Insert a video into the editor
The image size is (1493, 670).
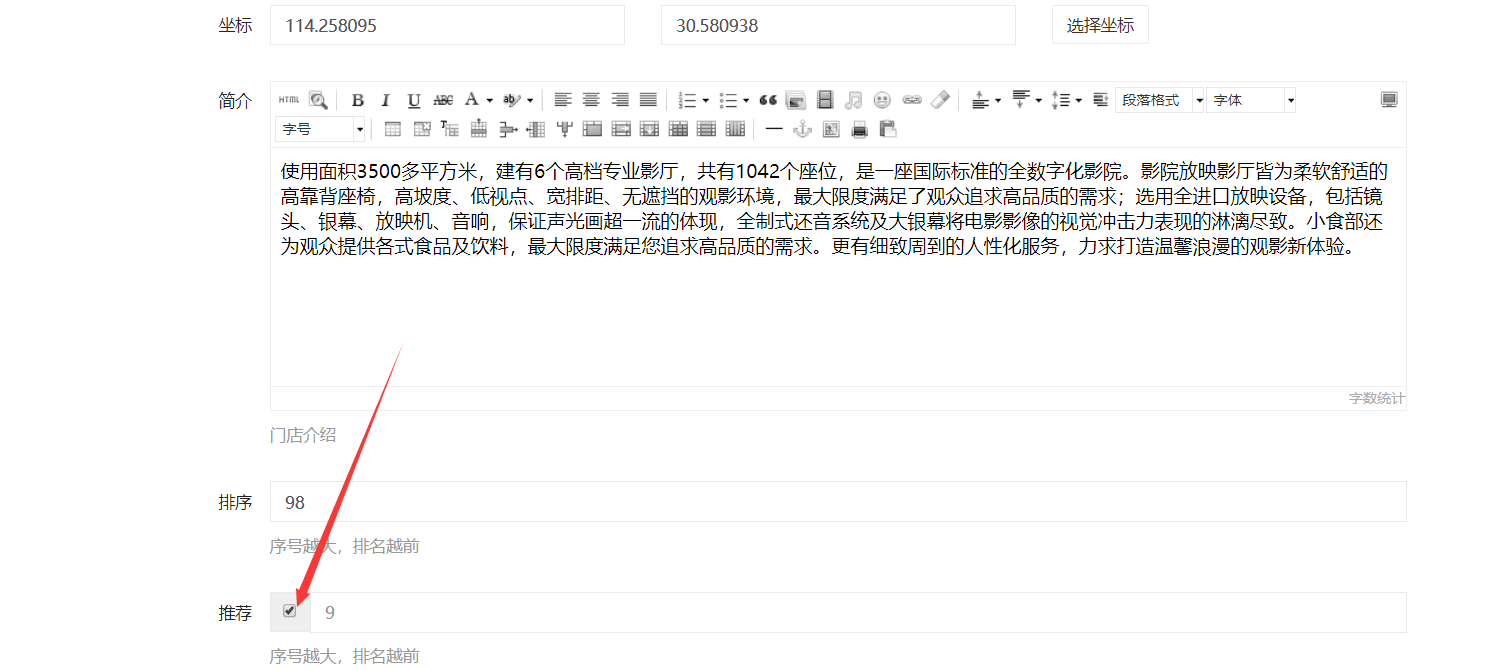(x=825, y=100)
